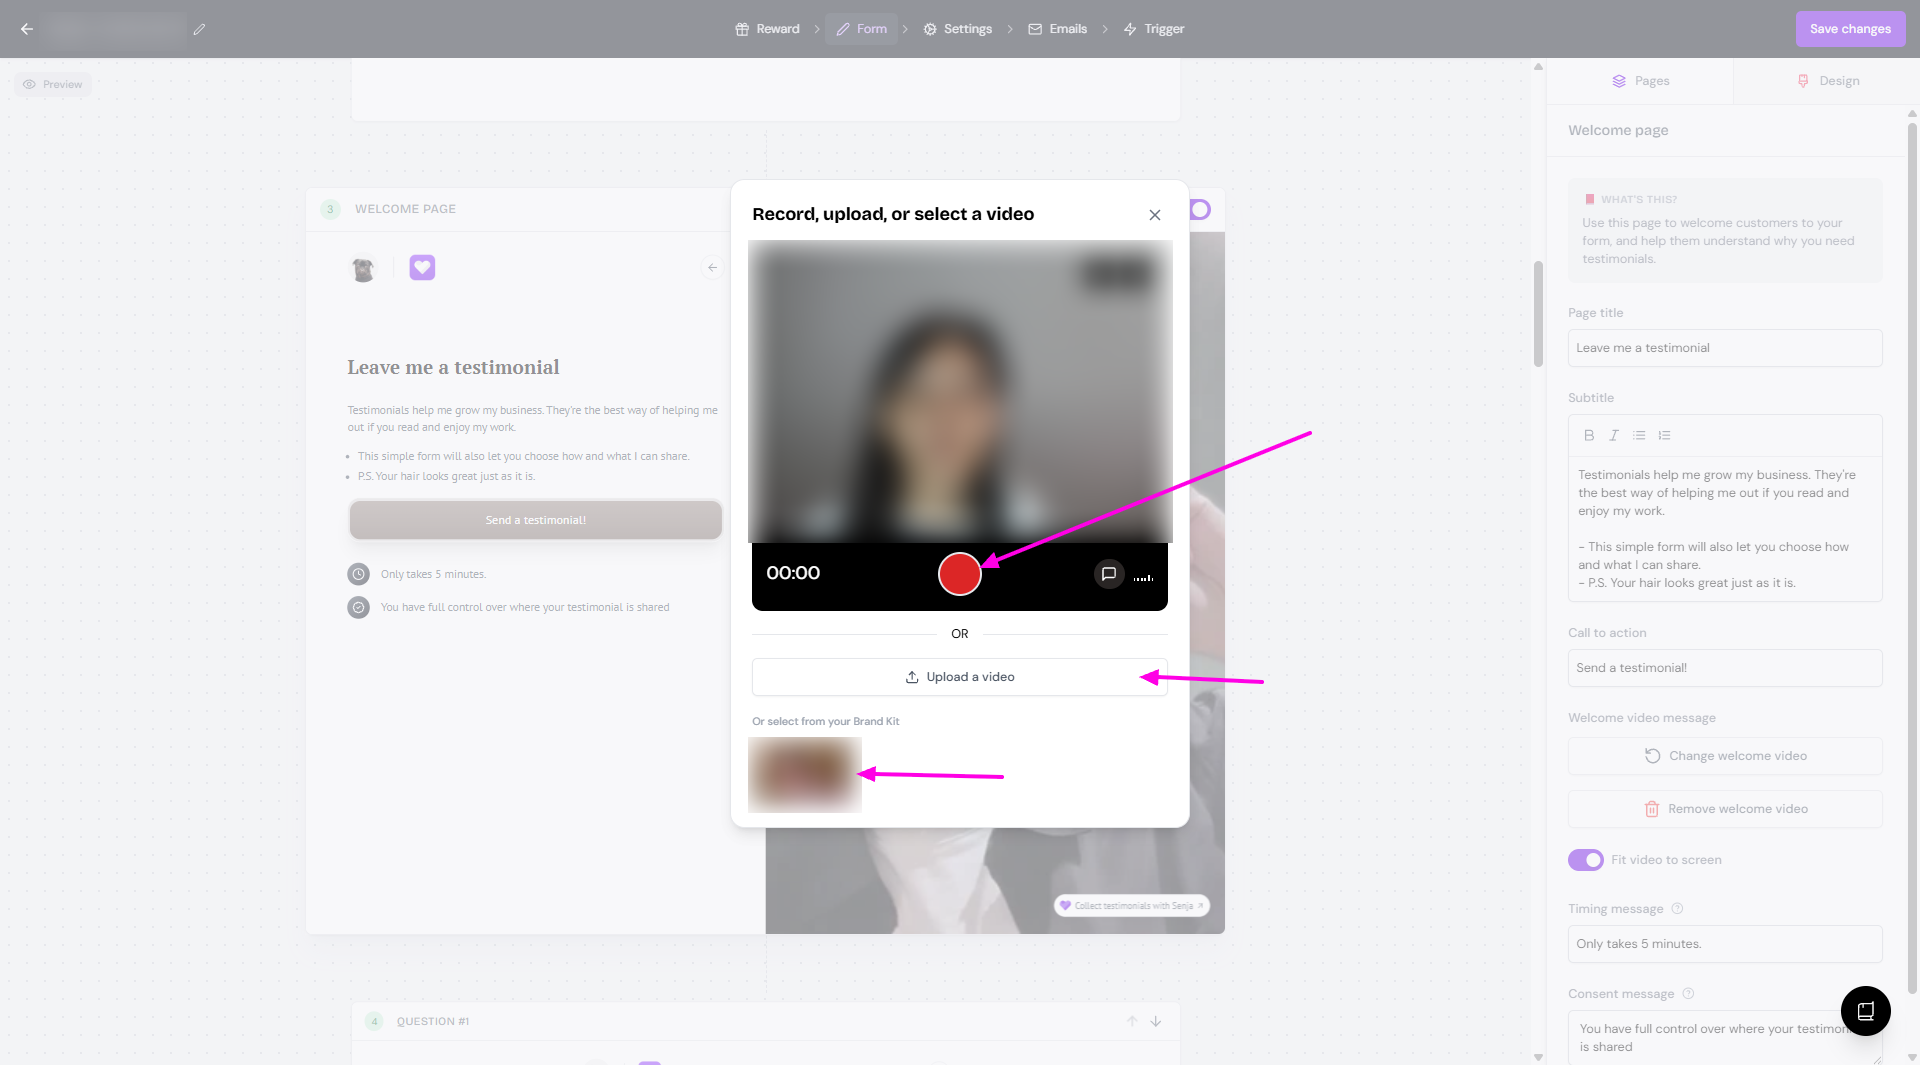1920x1065 pixels.
Task: Click the pencil icon to rename form
Action: [x=199, y=29]
